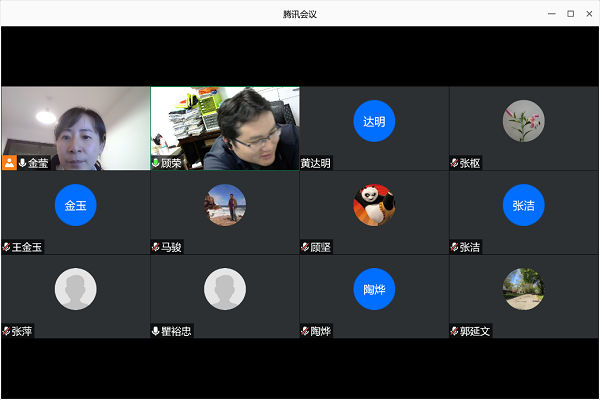600x400 pixels.
Task: Click the green active microphone icon for 顾荣
Action: [156, 163]
